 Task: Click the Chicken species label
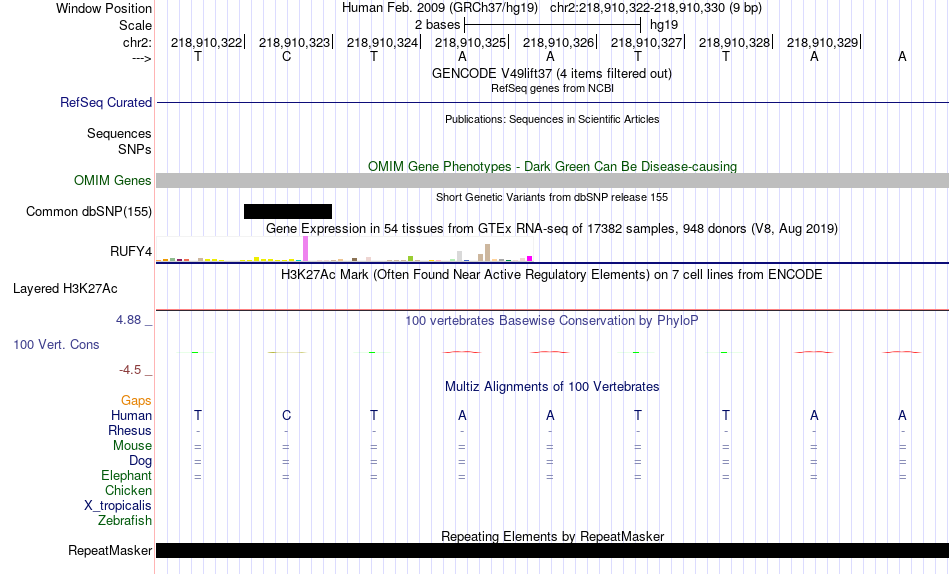click(x=128, y=490)
